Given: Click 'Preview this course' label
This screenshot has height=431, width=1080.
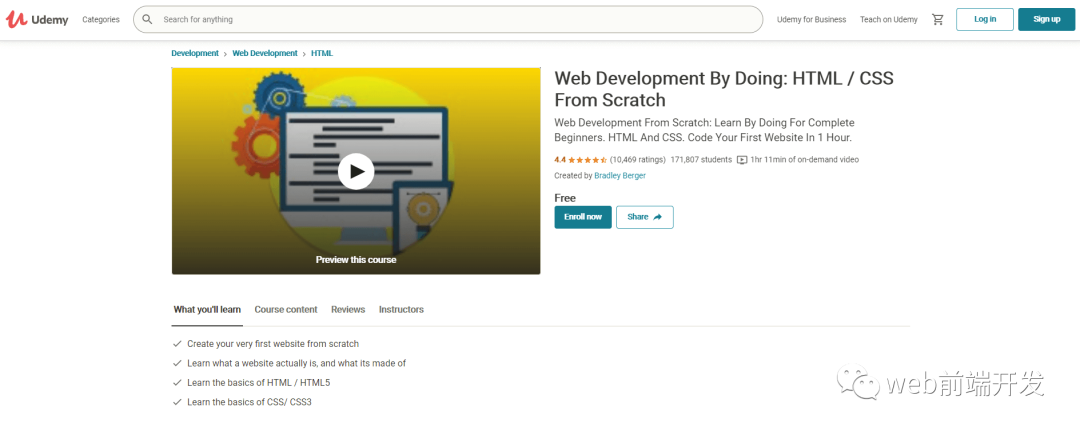Looking at the screenshot, I should [x=356, y=260].
